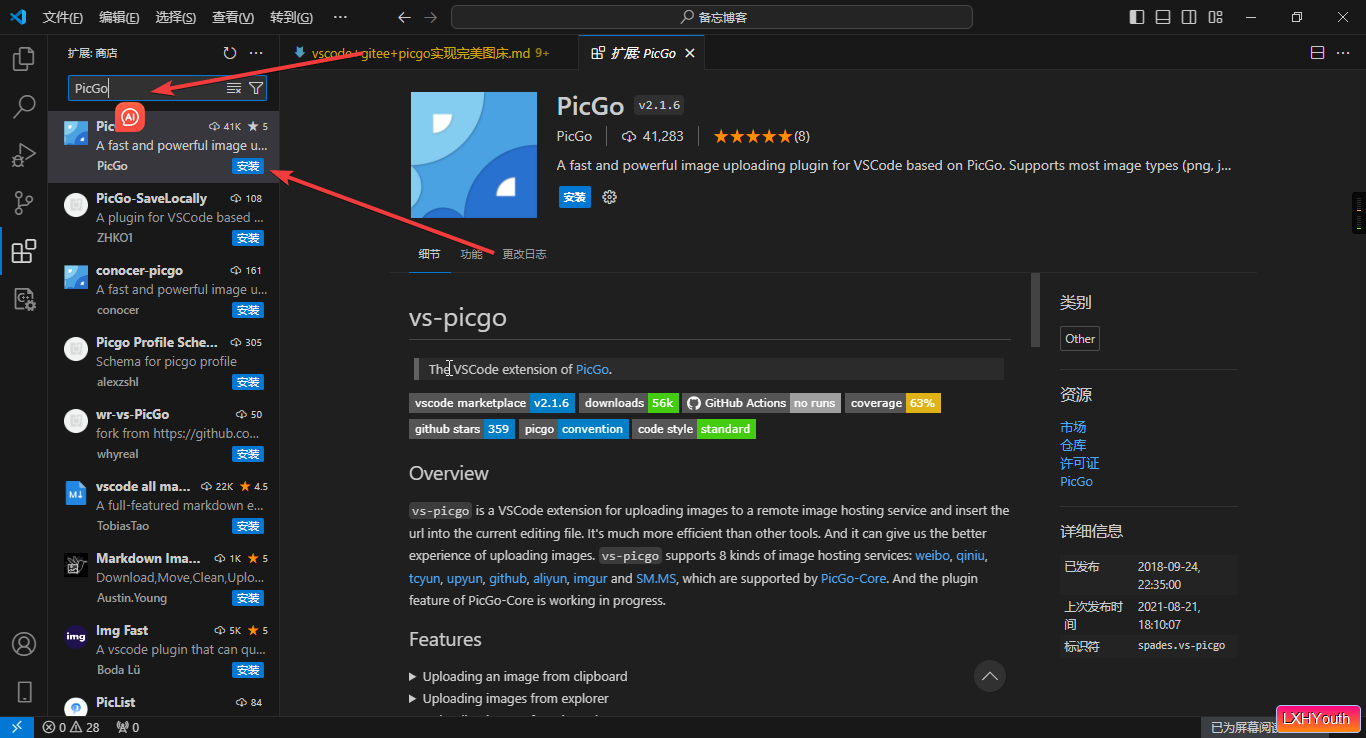1366x738 pixels.
Task: Open the editor more actions menu
Action: [x=1344, y=52]
